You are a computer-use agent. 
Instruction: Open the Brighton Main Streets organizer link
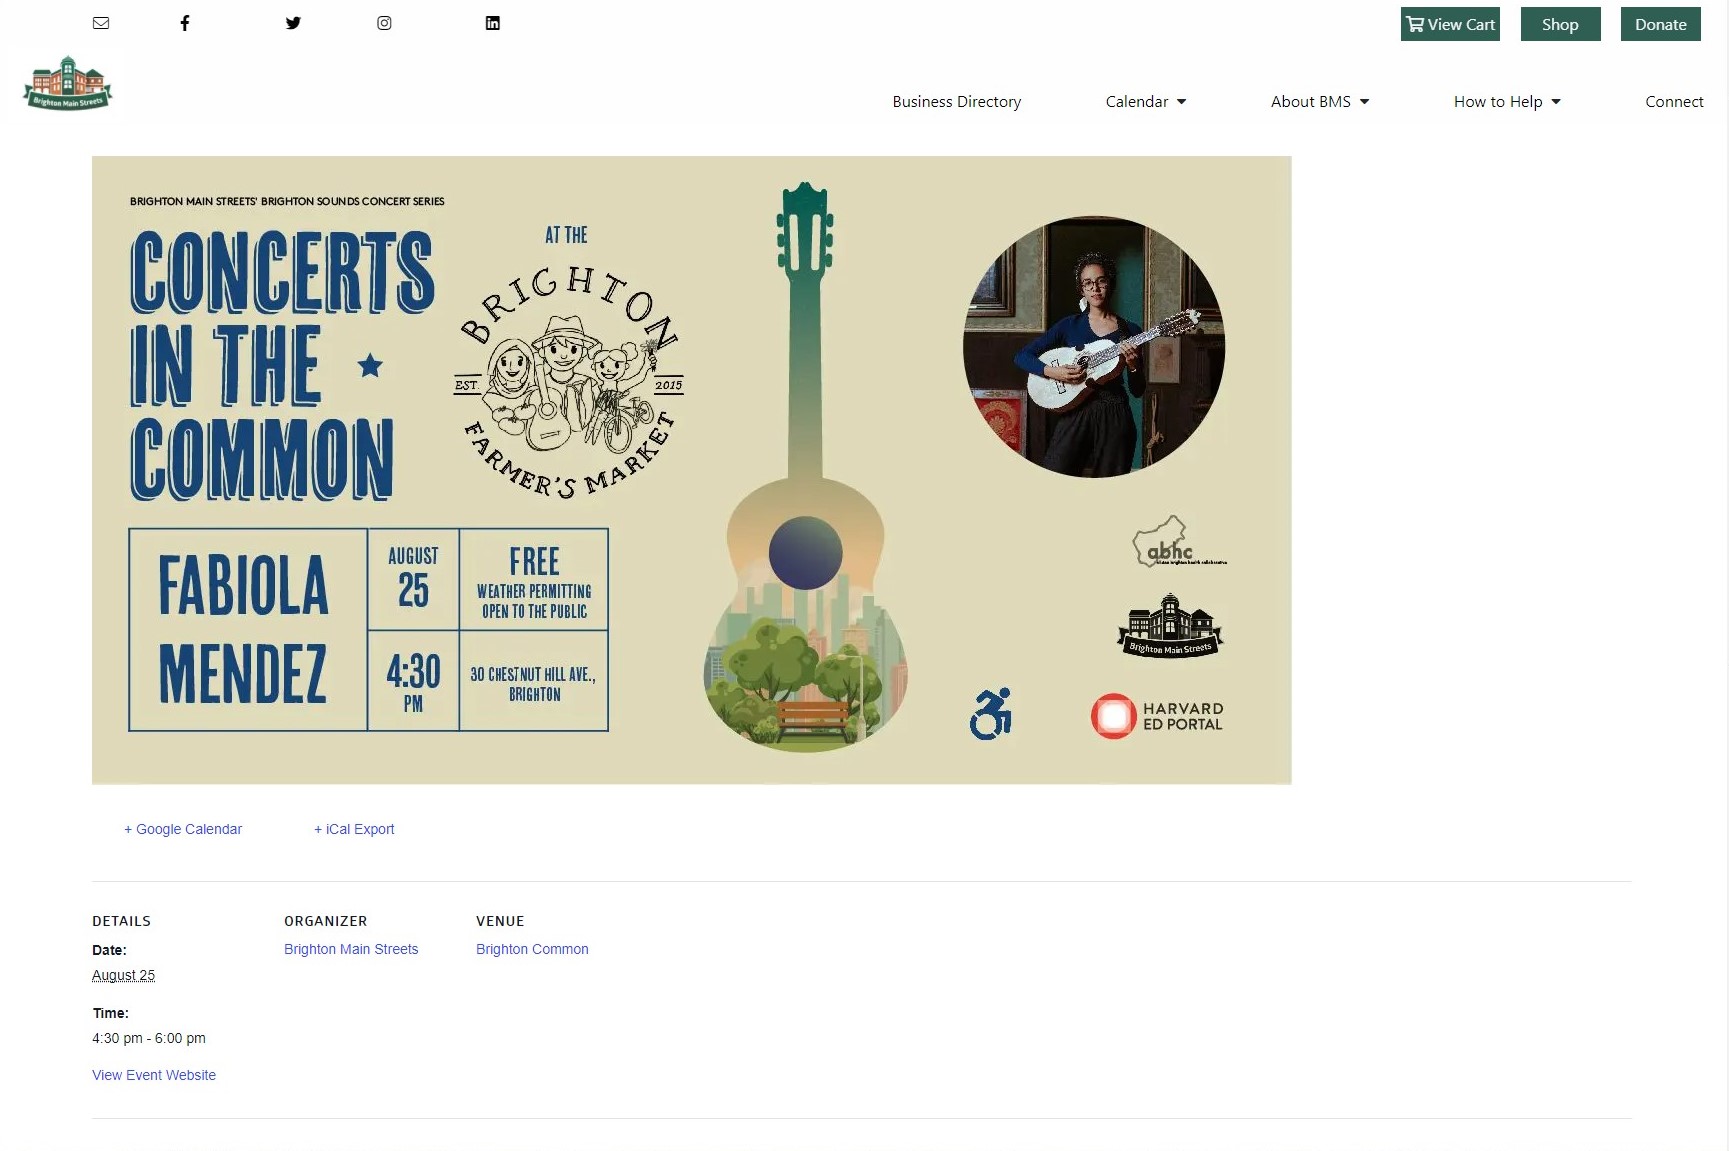[x=351, y=949]
